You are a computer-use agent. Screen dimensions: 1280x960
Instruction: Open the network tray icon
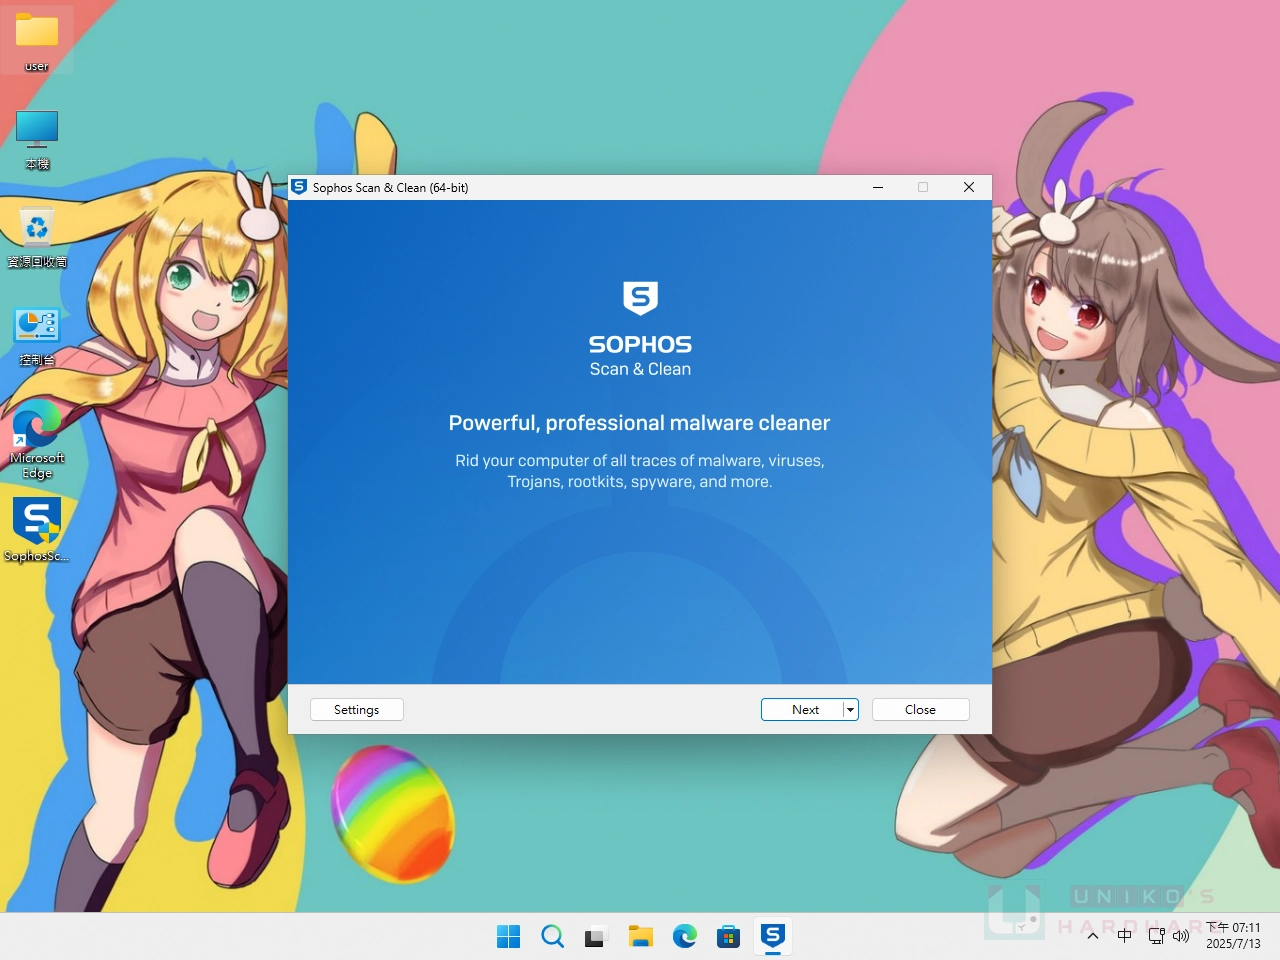click(1156, 936)
